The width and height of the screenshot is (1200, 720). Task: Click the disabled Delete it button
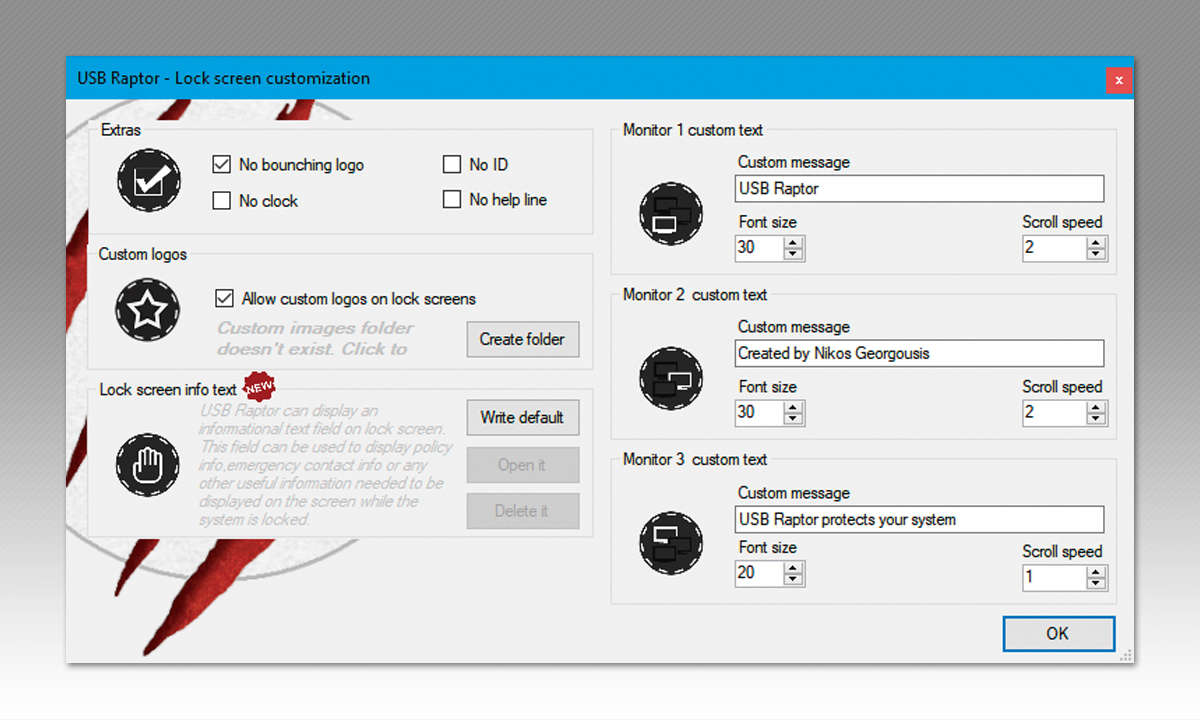coord(522,511)
